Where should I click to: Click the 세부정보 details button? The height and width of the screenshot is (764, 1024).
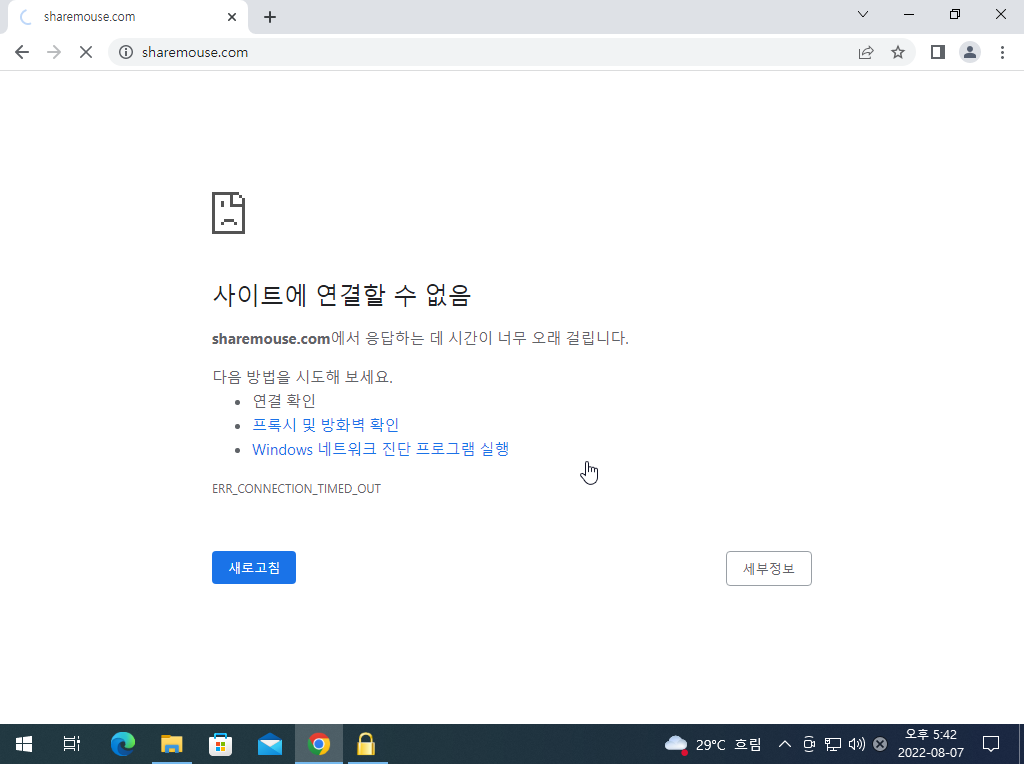pyautogui.click(x=768, y=568)
